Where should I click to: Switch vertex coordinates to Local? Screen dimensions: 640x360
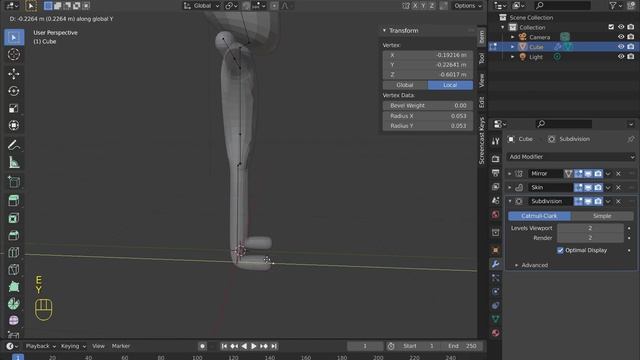(450, 85)
